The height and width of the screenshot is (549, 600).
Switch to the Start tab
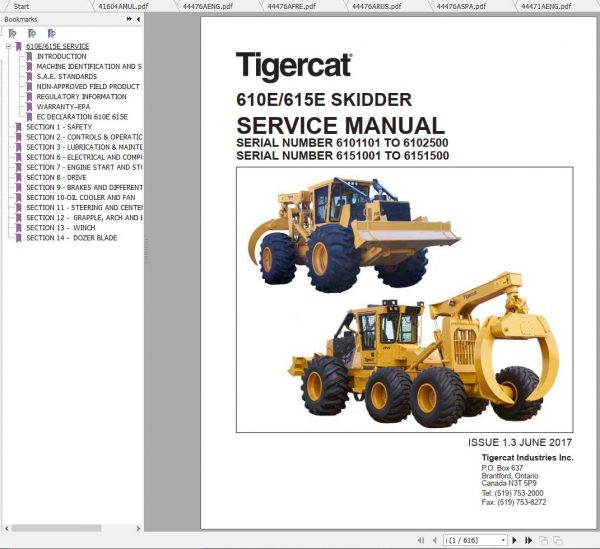point(21,6)
